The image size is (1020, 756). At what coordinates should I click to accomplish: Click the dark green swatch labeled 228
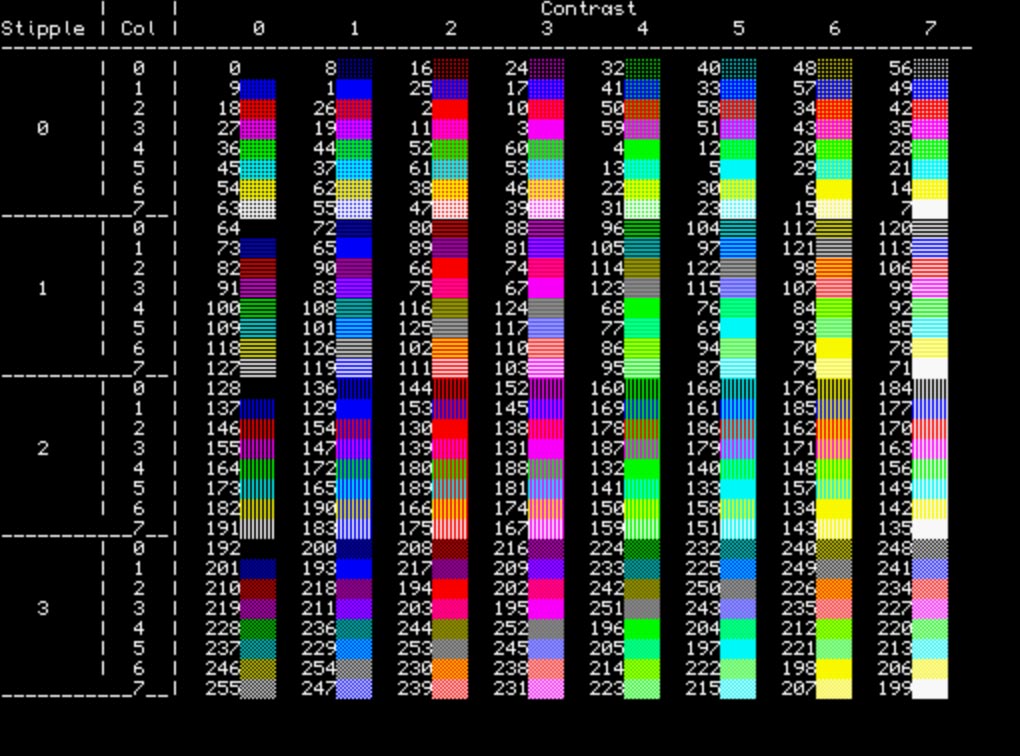click(x=258, y=629)
